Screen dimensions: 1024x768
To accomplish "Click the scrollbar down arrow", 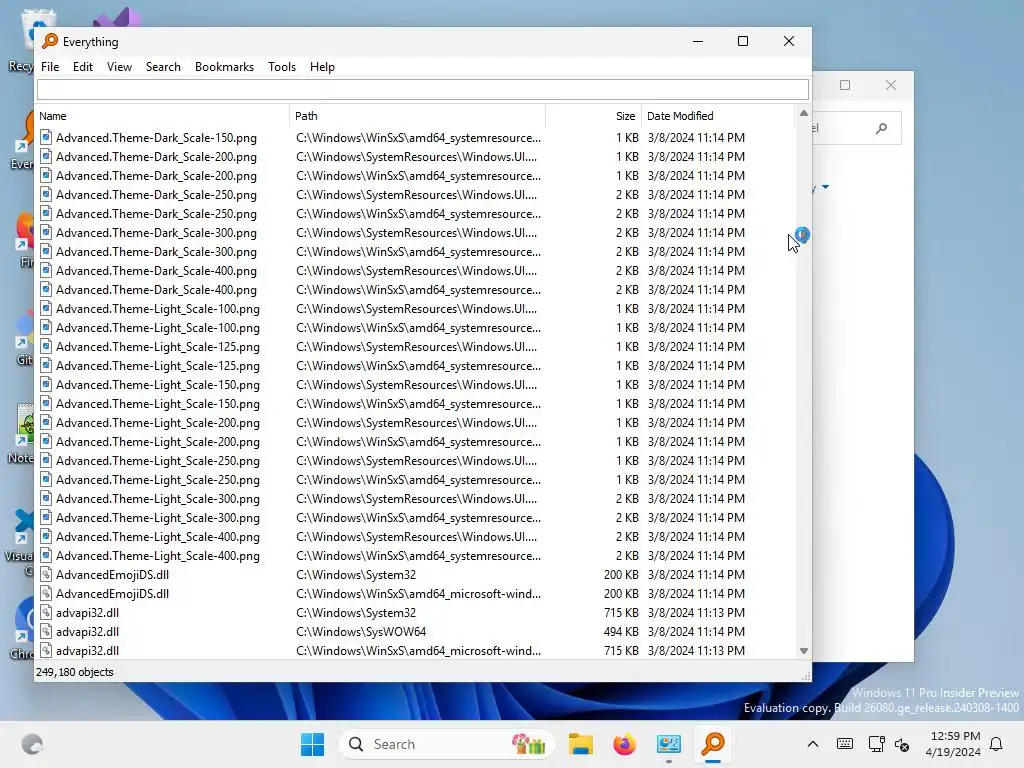I will pos(803,651).
